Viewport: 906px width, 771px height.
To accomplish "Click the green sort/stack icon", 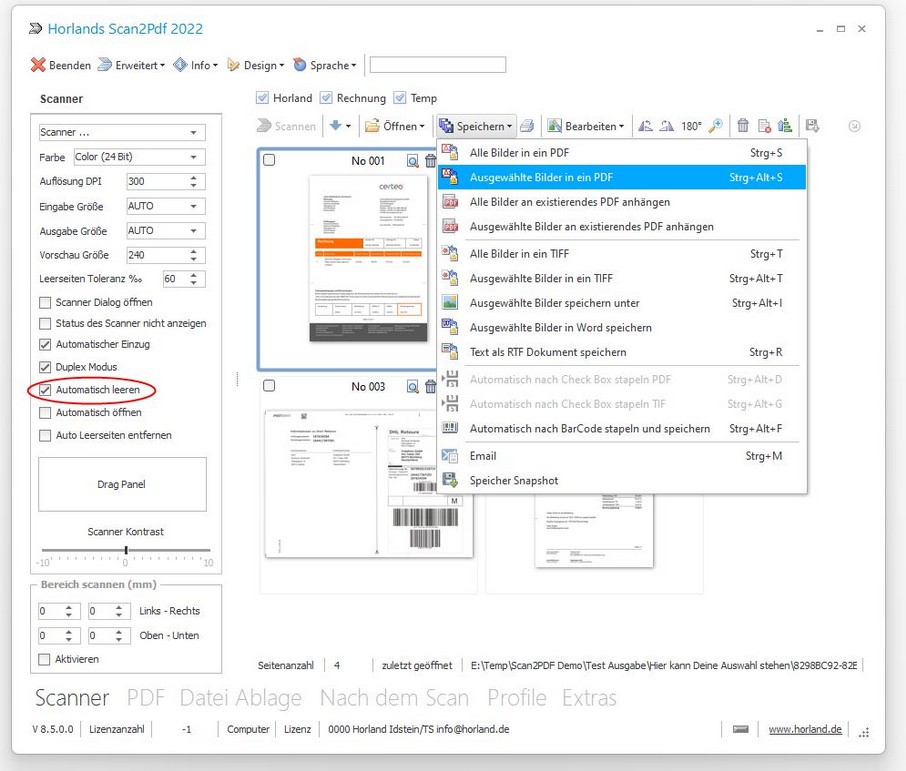I will click(x=785, y=125).
